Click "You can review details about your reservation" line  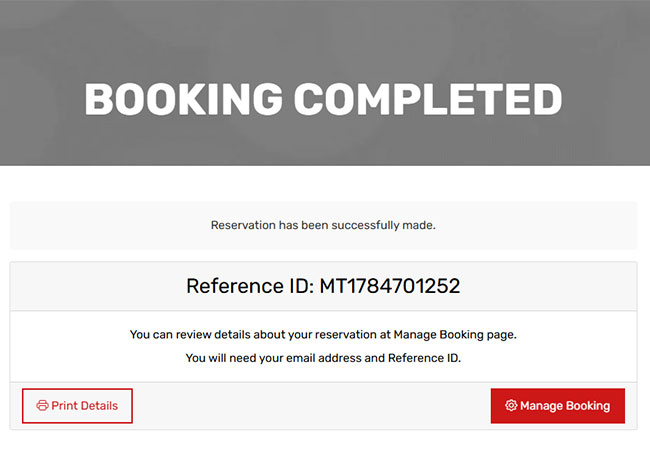[323, 334]
